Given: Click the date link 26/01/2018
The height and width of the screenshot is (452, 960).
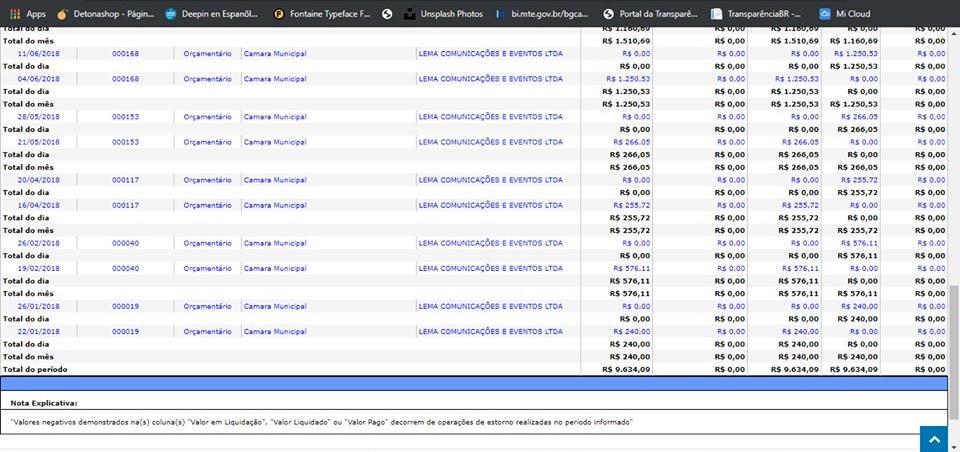Looking at the screenshot, I should (x=37, y=306).
